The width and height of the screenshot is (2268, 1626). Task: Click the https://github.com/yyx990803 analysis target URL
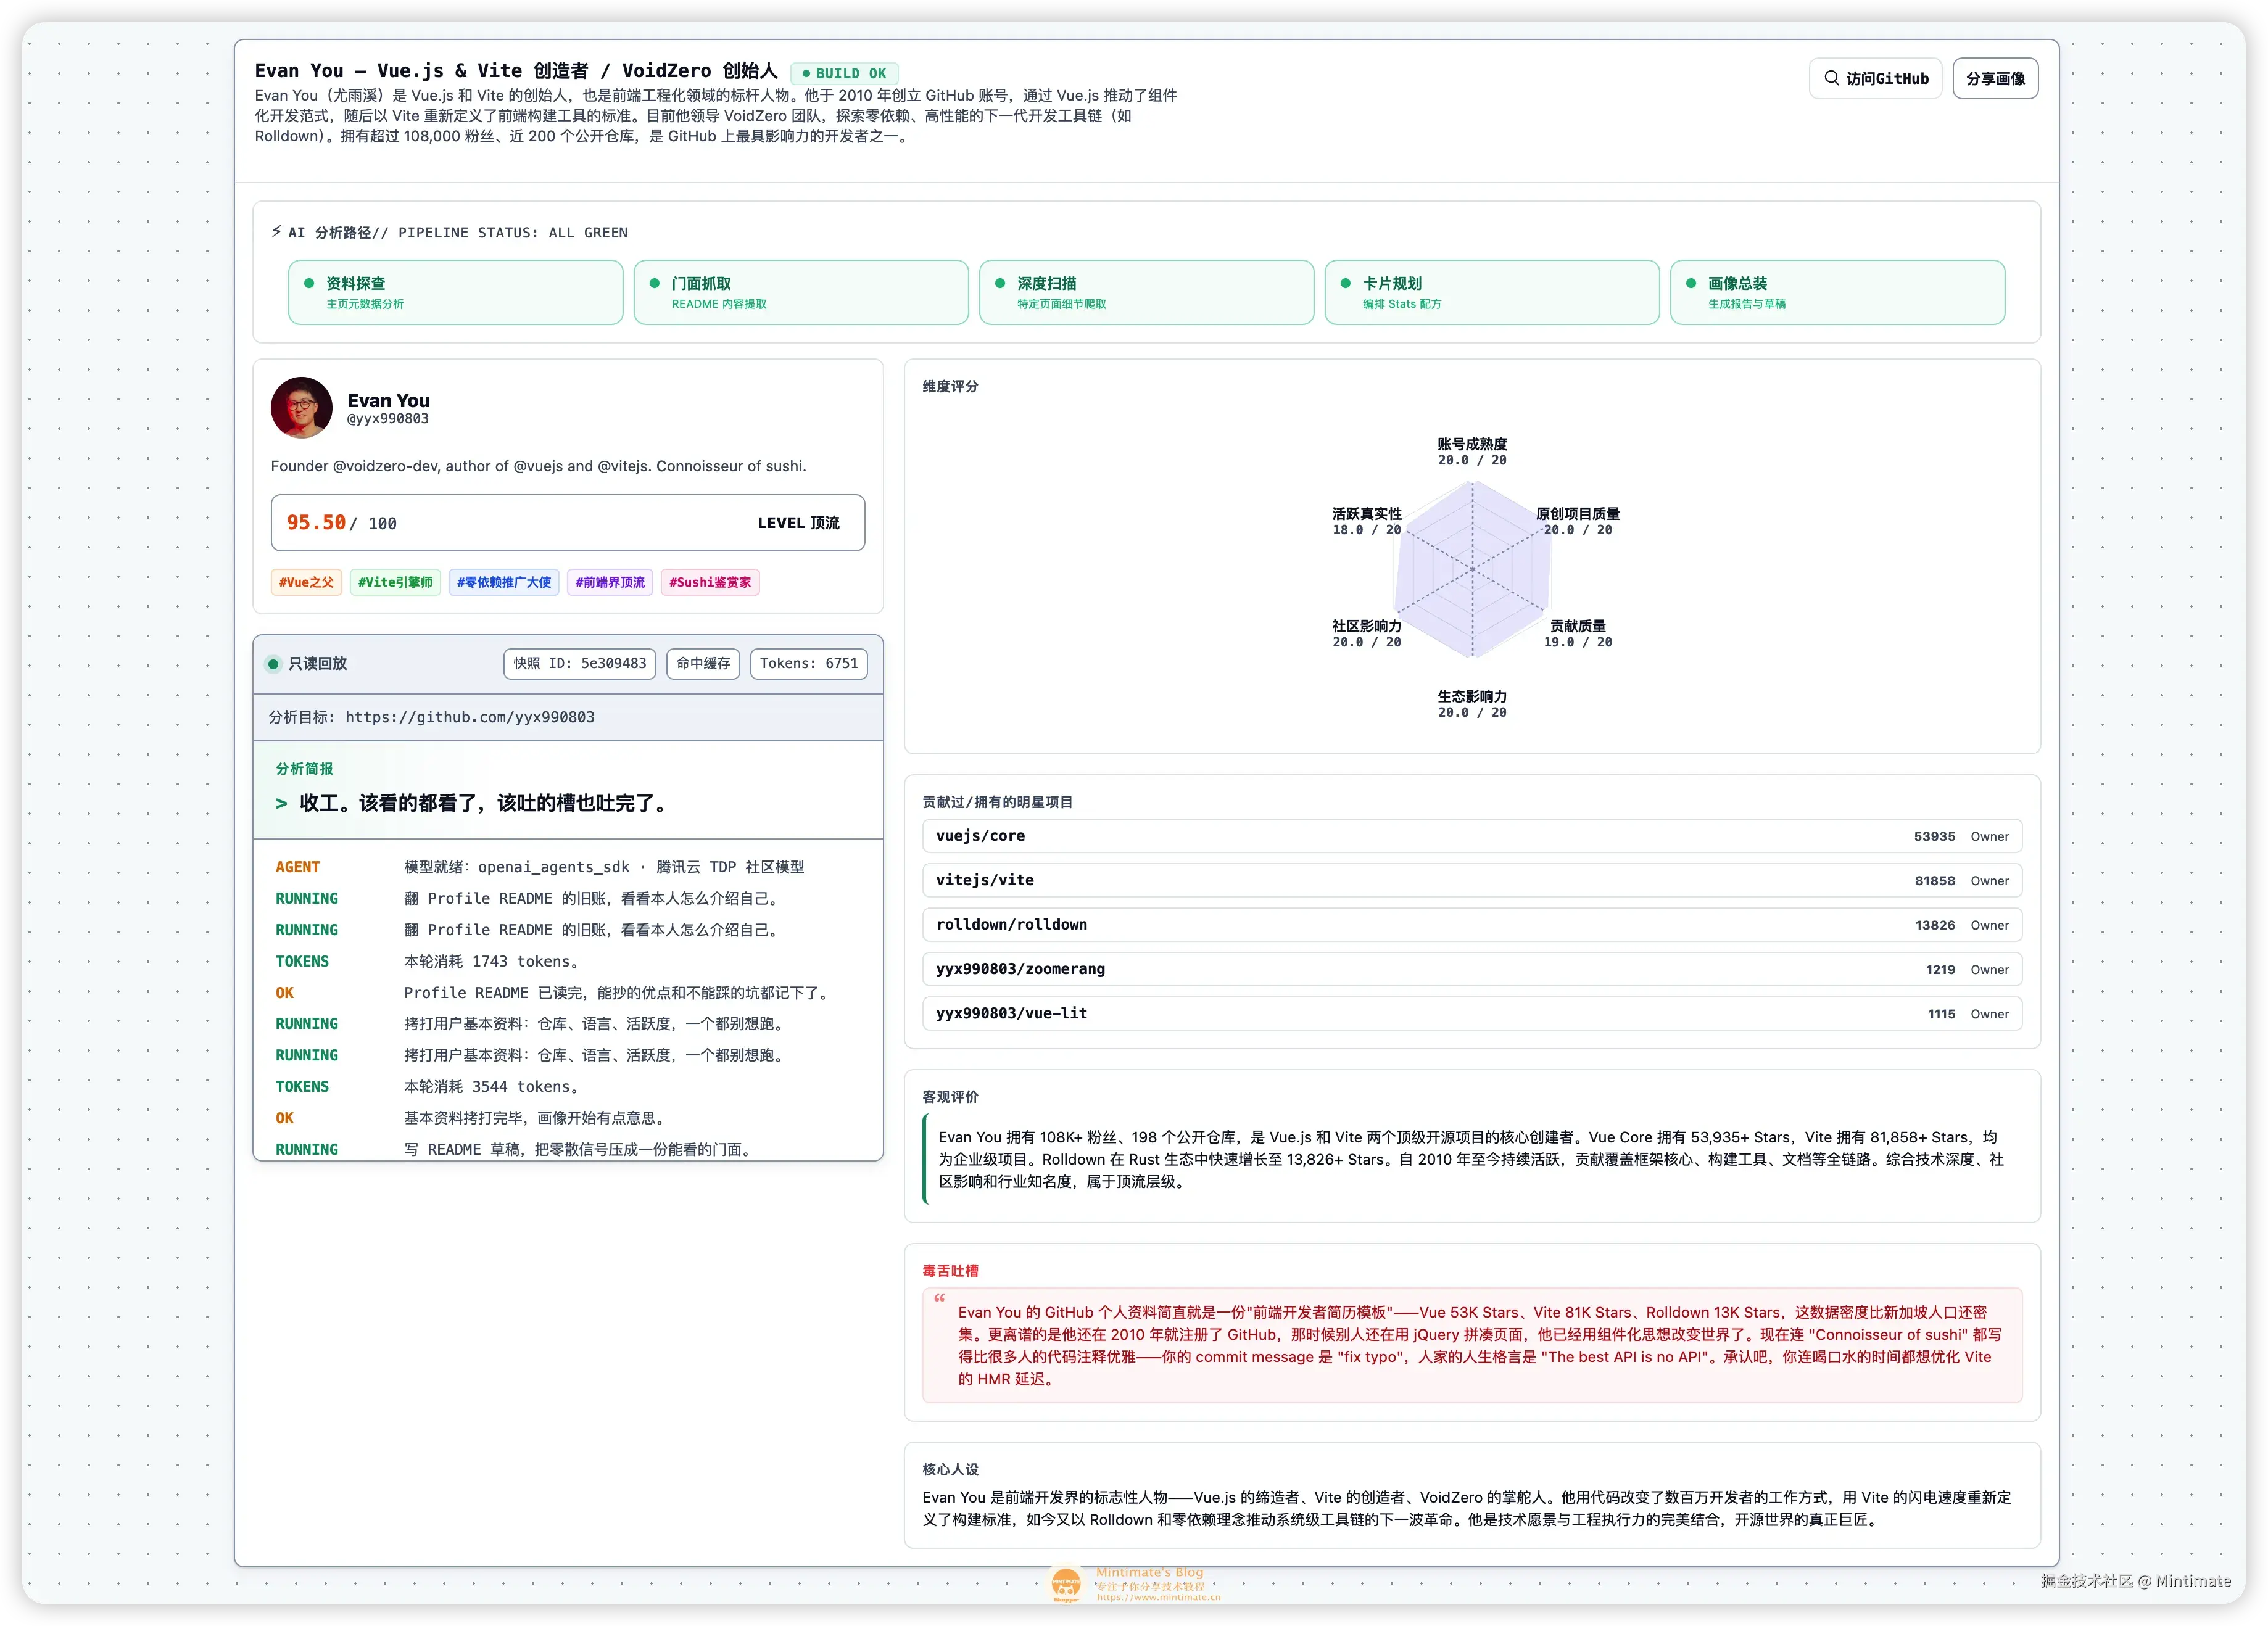[470, 717]
